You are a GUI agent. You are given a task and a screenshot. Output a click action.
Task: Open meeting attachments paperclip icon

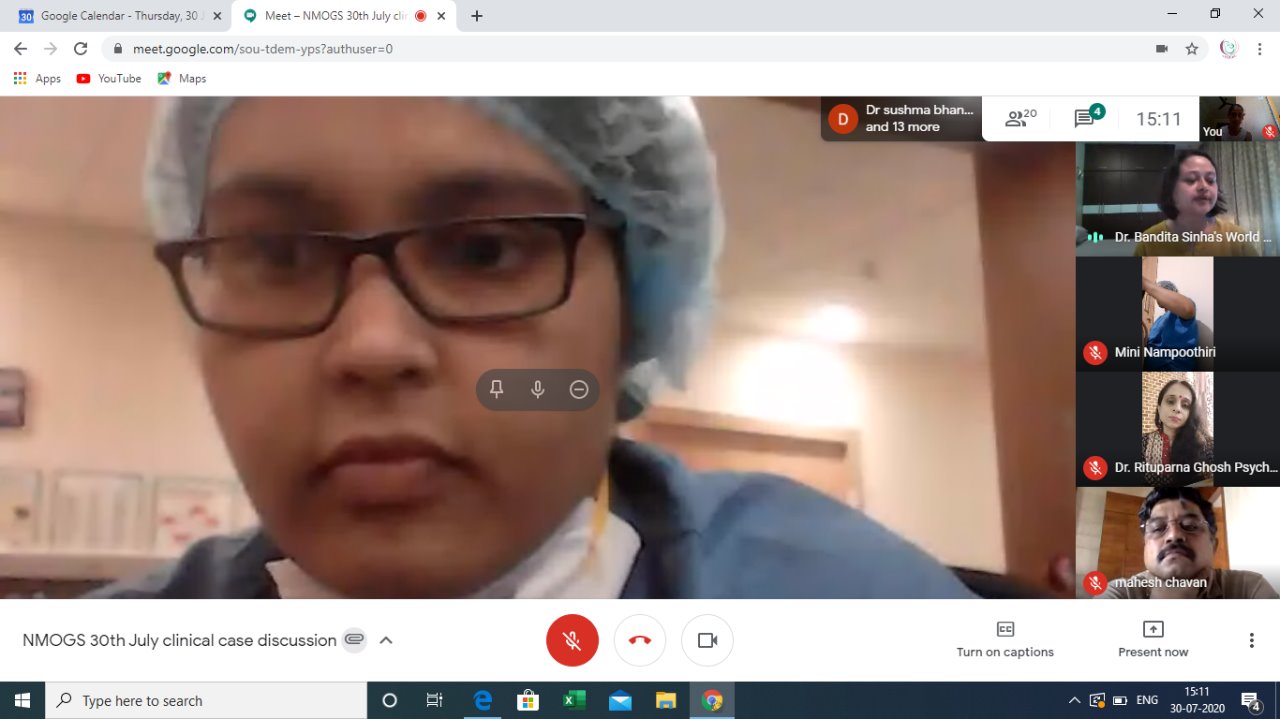coord(354,640)
